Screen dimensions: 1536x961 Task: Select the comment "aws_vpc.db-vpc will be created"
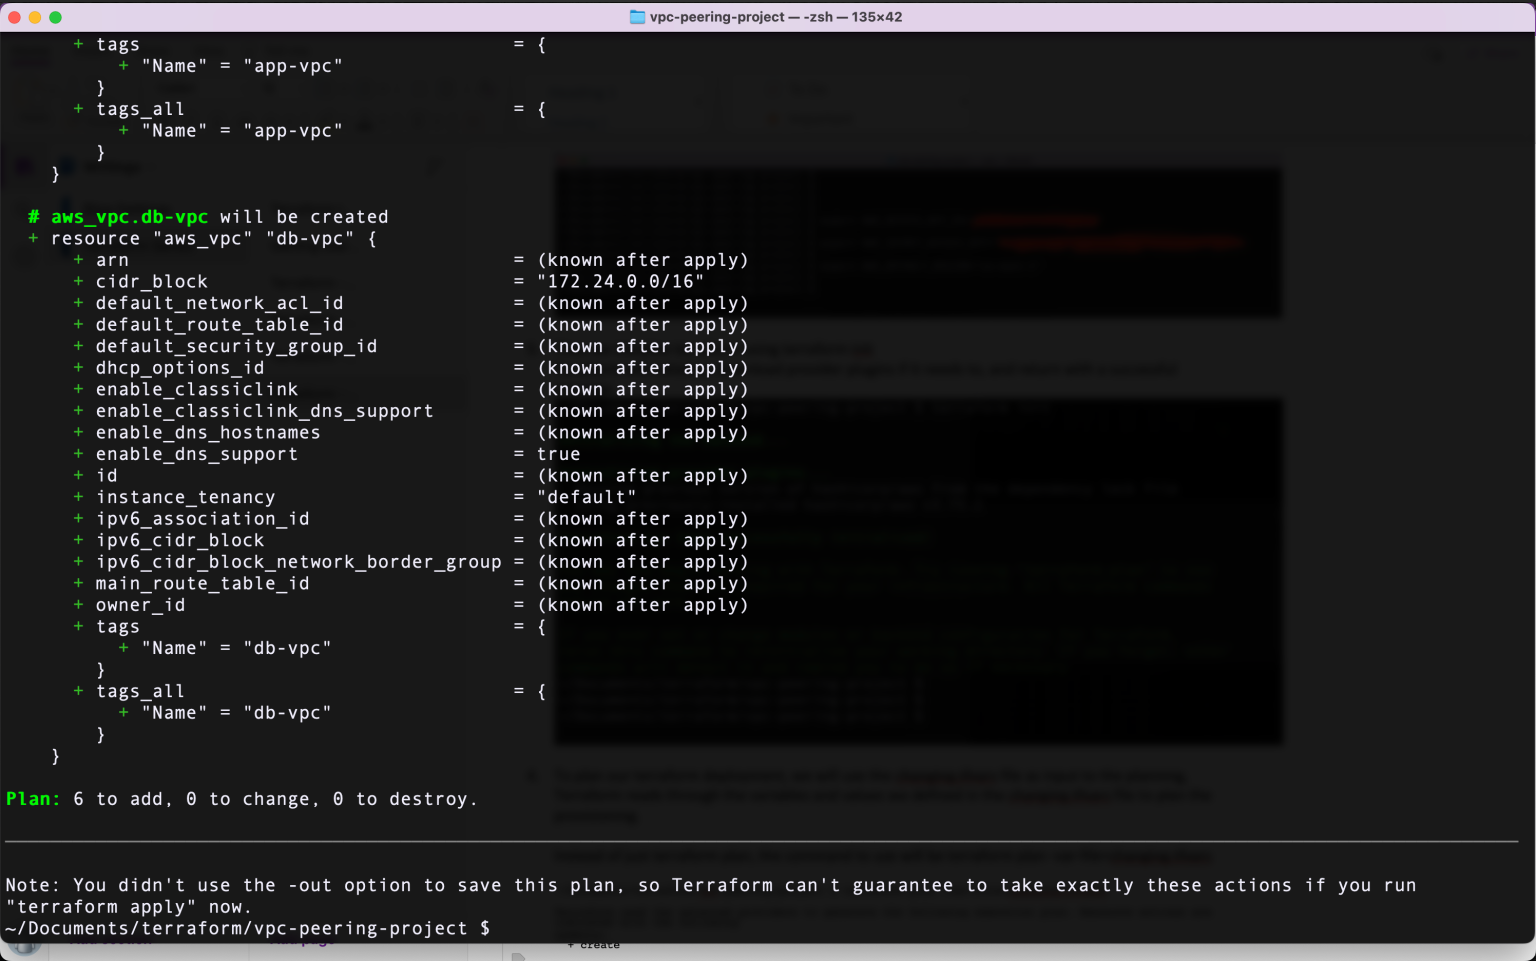(x=220, y=217)
